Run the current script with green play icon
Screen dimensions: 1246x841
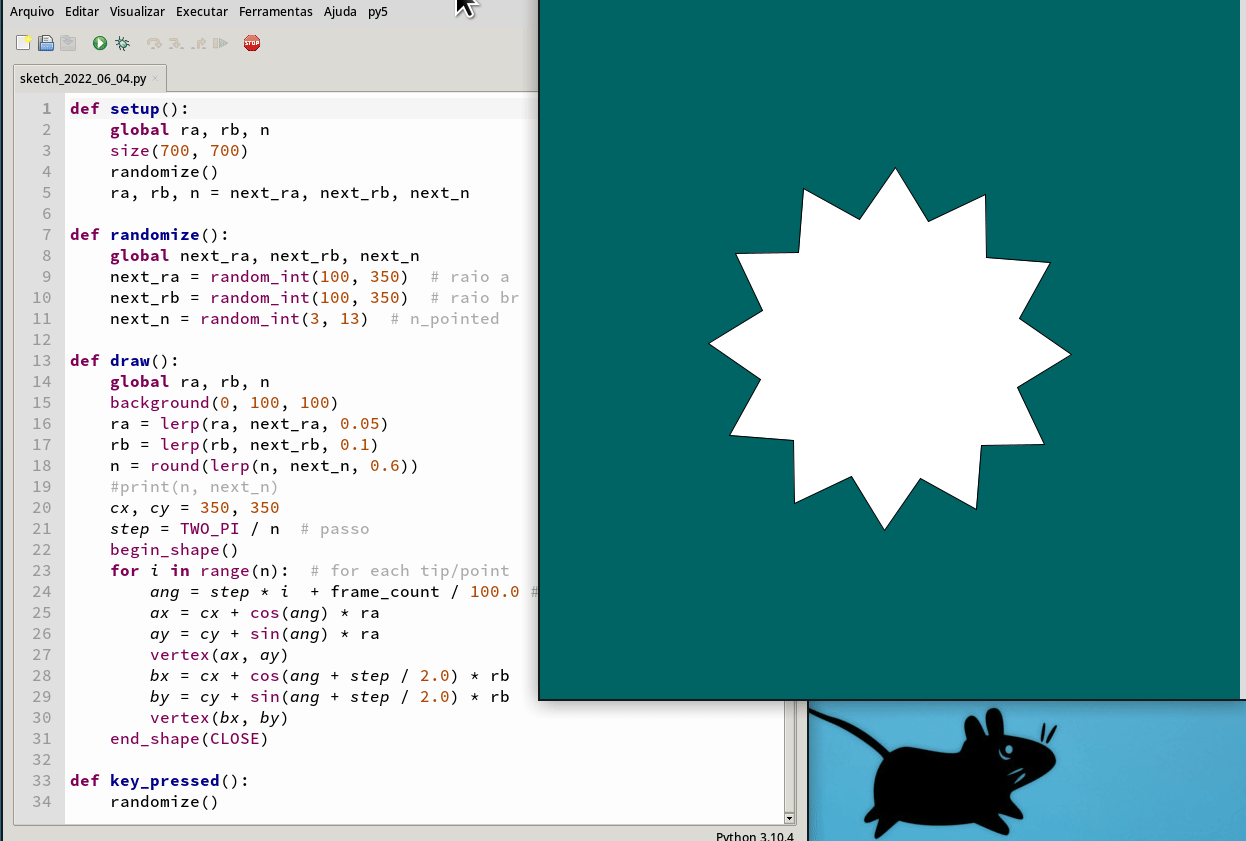coord(100,43)
